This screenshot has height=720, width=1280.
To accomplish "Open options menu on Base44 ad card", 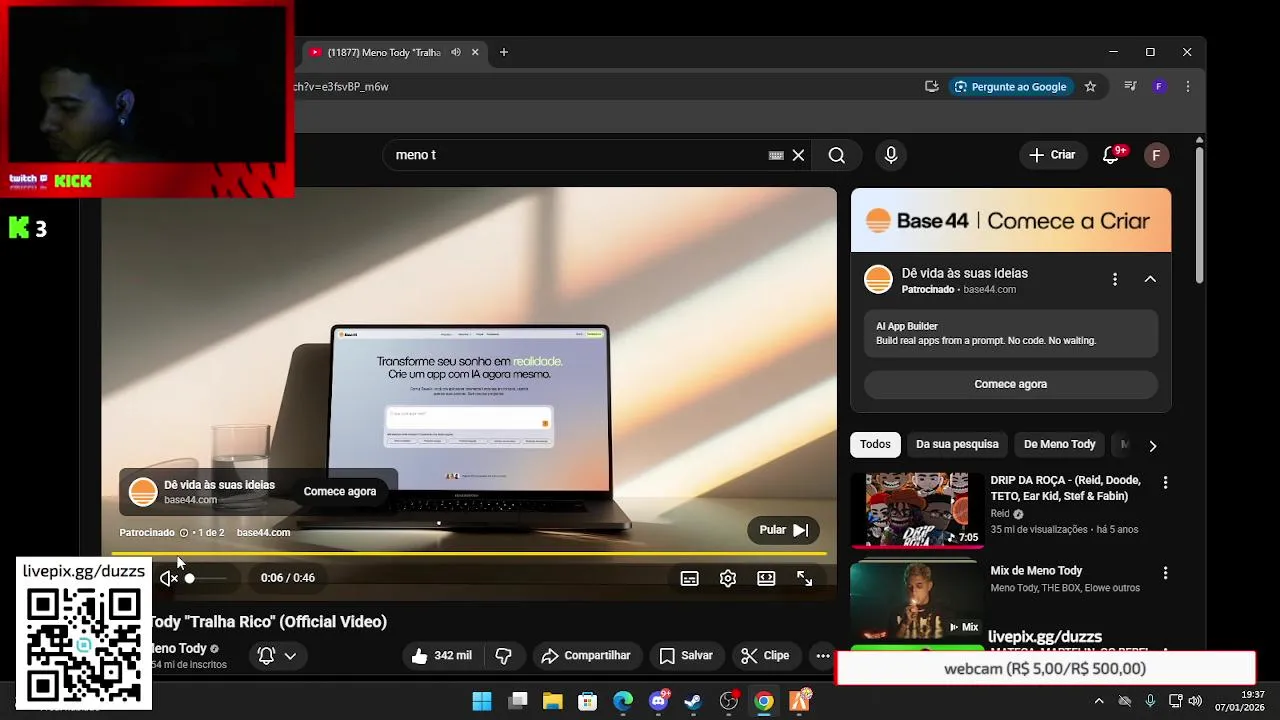I will [x=1115, y=280].
